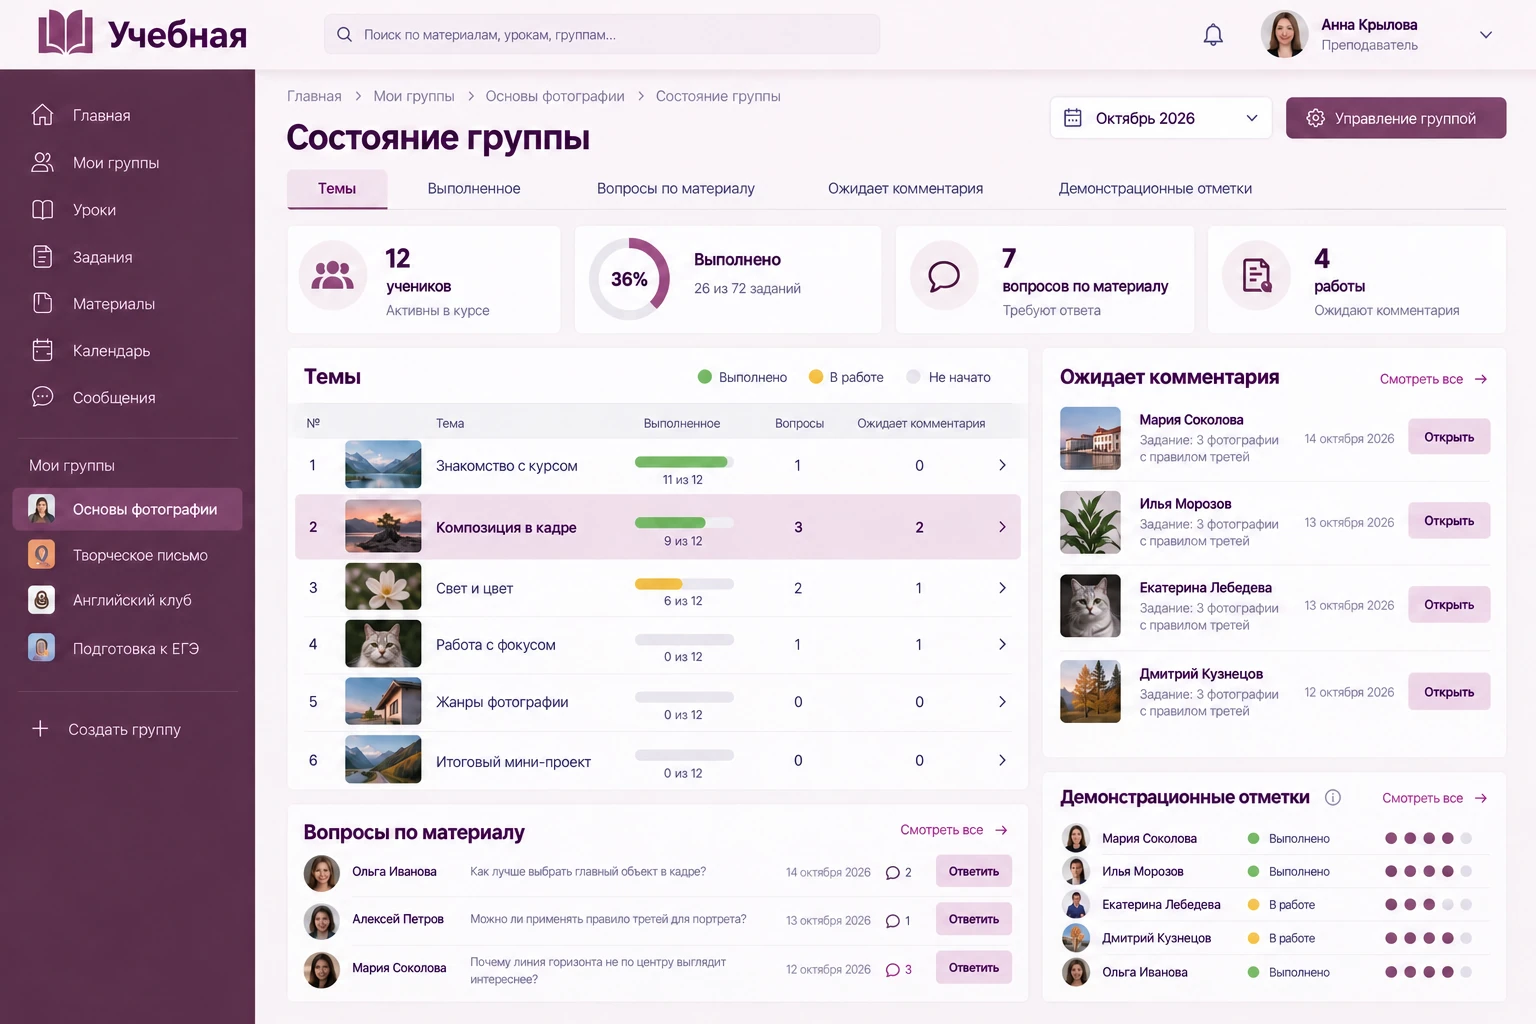Screen dimensions: 1536x1024
Task: Toggle the Не начато legend filter
Action: click(948, 377)
